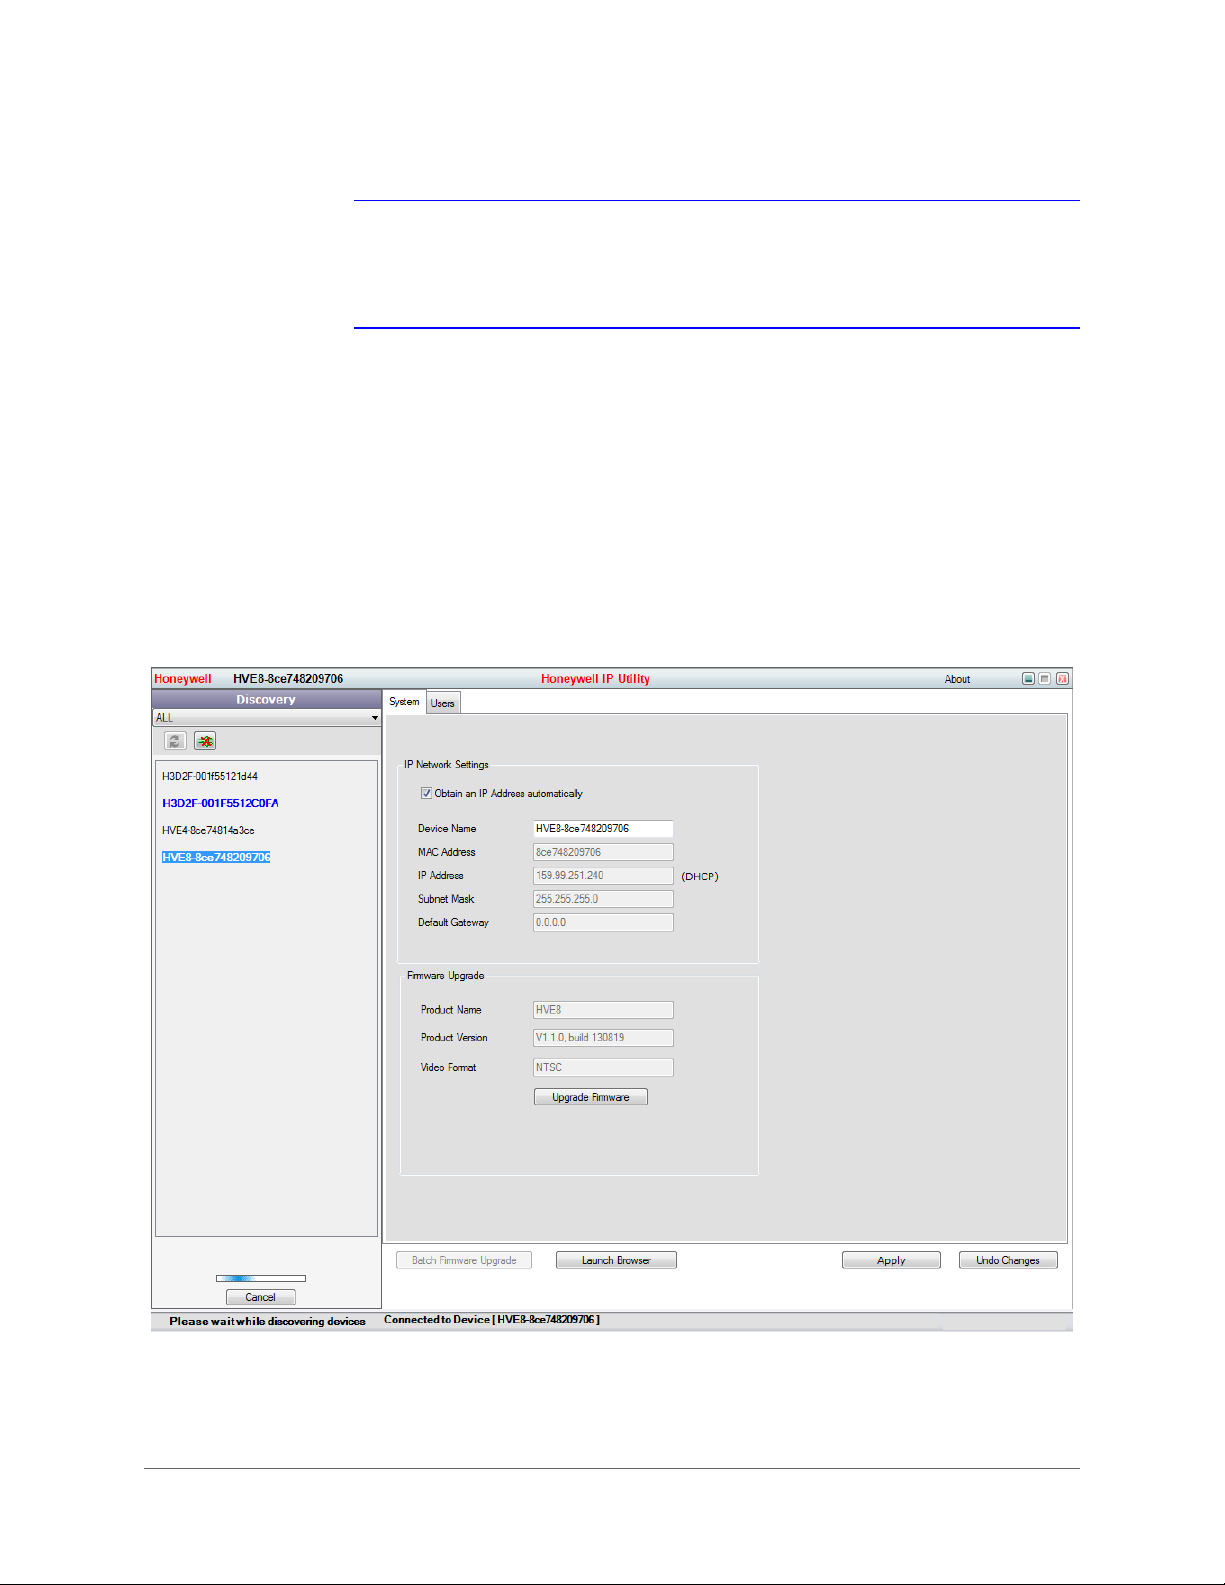Click the Connected to Device status text
The image size is (1225, 1585).
tap(492, 1320)
